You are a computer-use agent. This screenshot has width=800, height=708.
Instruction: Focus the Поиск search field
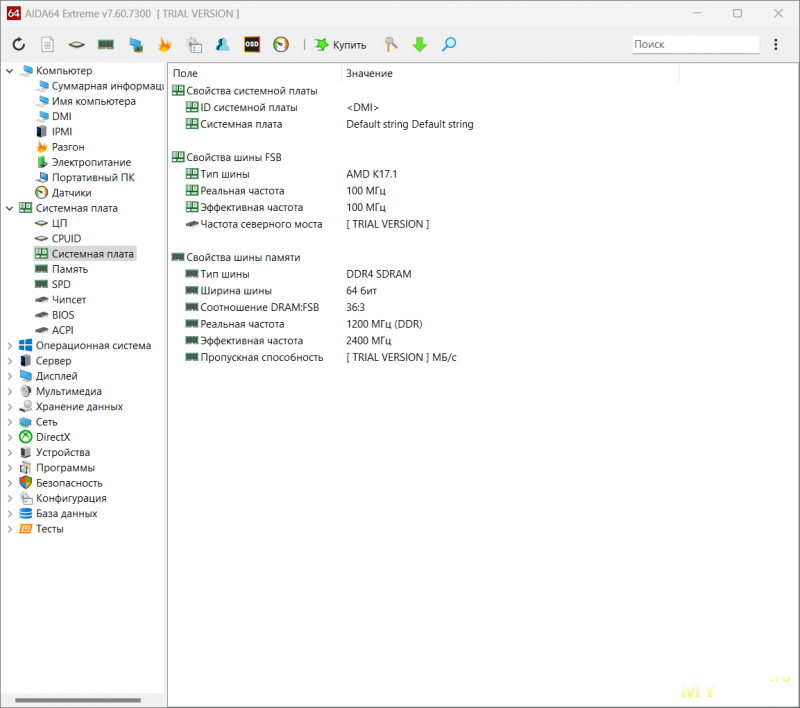point(696,44)
